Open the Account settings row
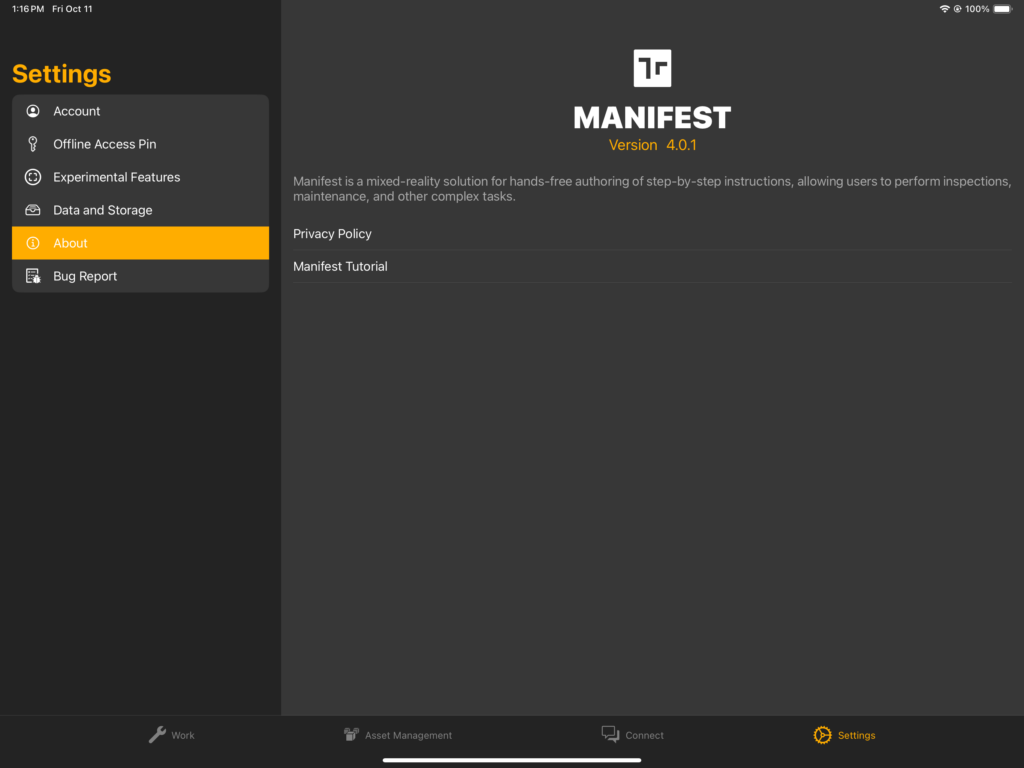The height and width of the screenshot is (768, 1024). (x=140, y=111)
